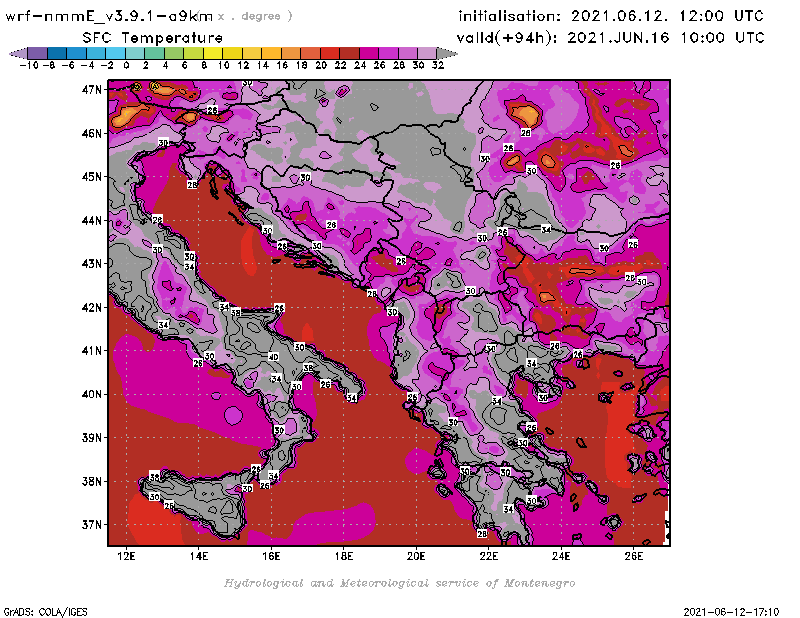Click the valid(+94h) 2021.JUN.16 10:00 UTC line
Screen dimensions: 800x618
coord(611,38)
